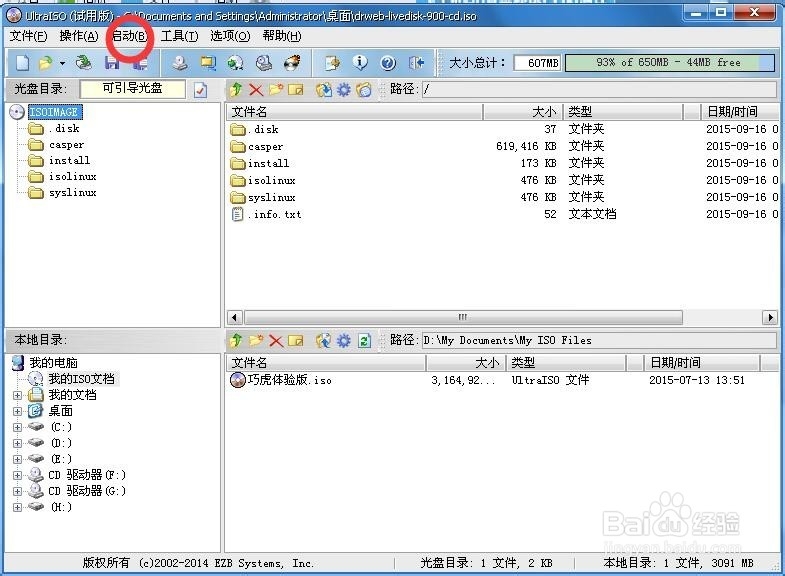Open the 文件(F) menu
The height and width of the screenshot is (576, 785).
point(29,36)
